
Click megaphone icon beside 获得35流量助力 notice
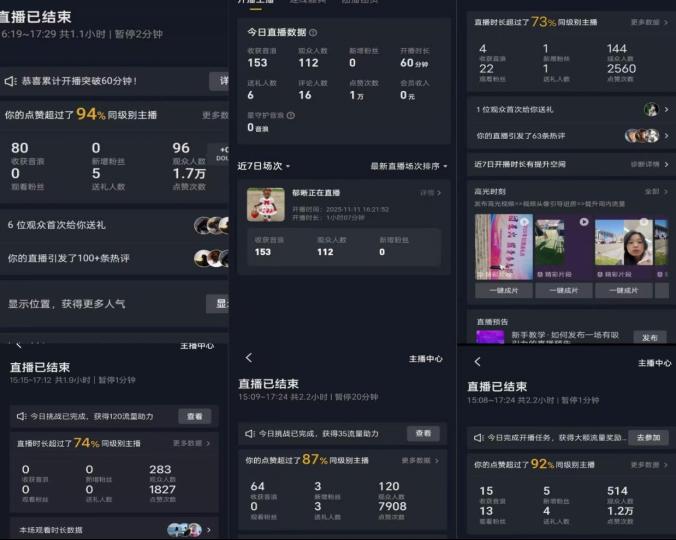(249, 434)
